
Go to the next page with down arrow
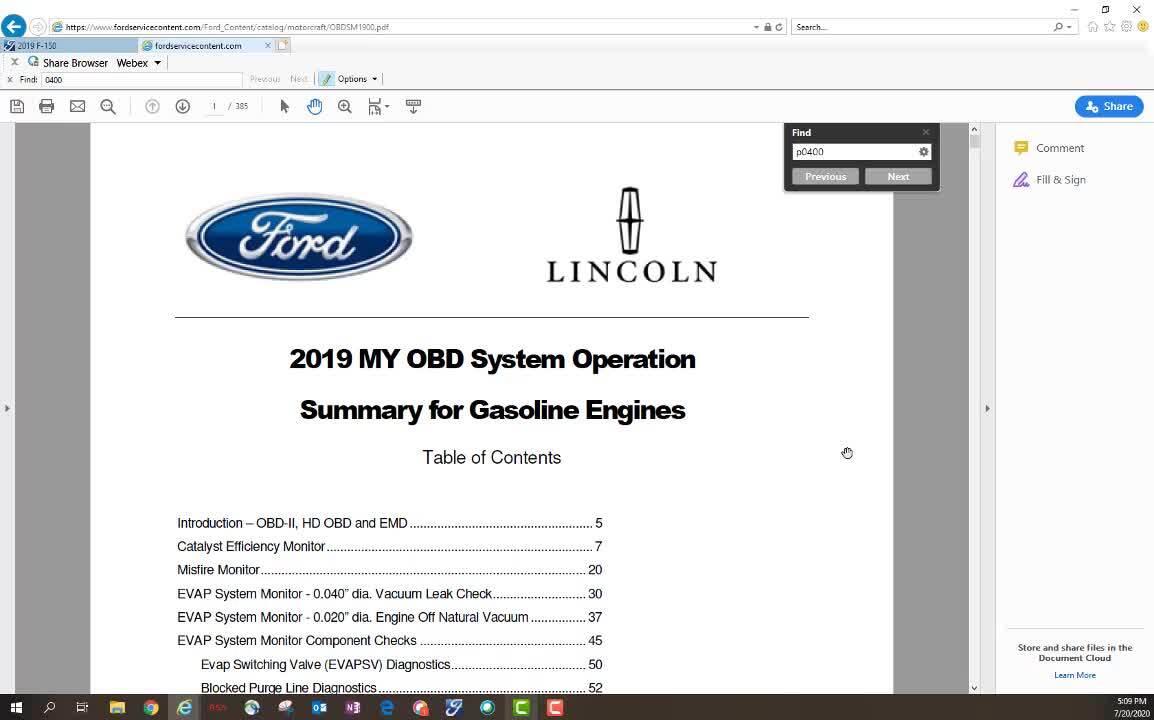click(183, 107)
